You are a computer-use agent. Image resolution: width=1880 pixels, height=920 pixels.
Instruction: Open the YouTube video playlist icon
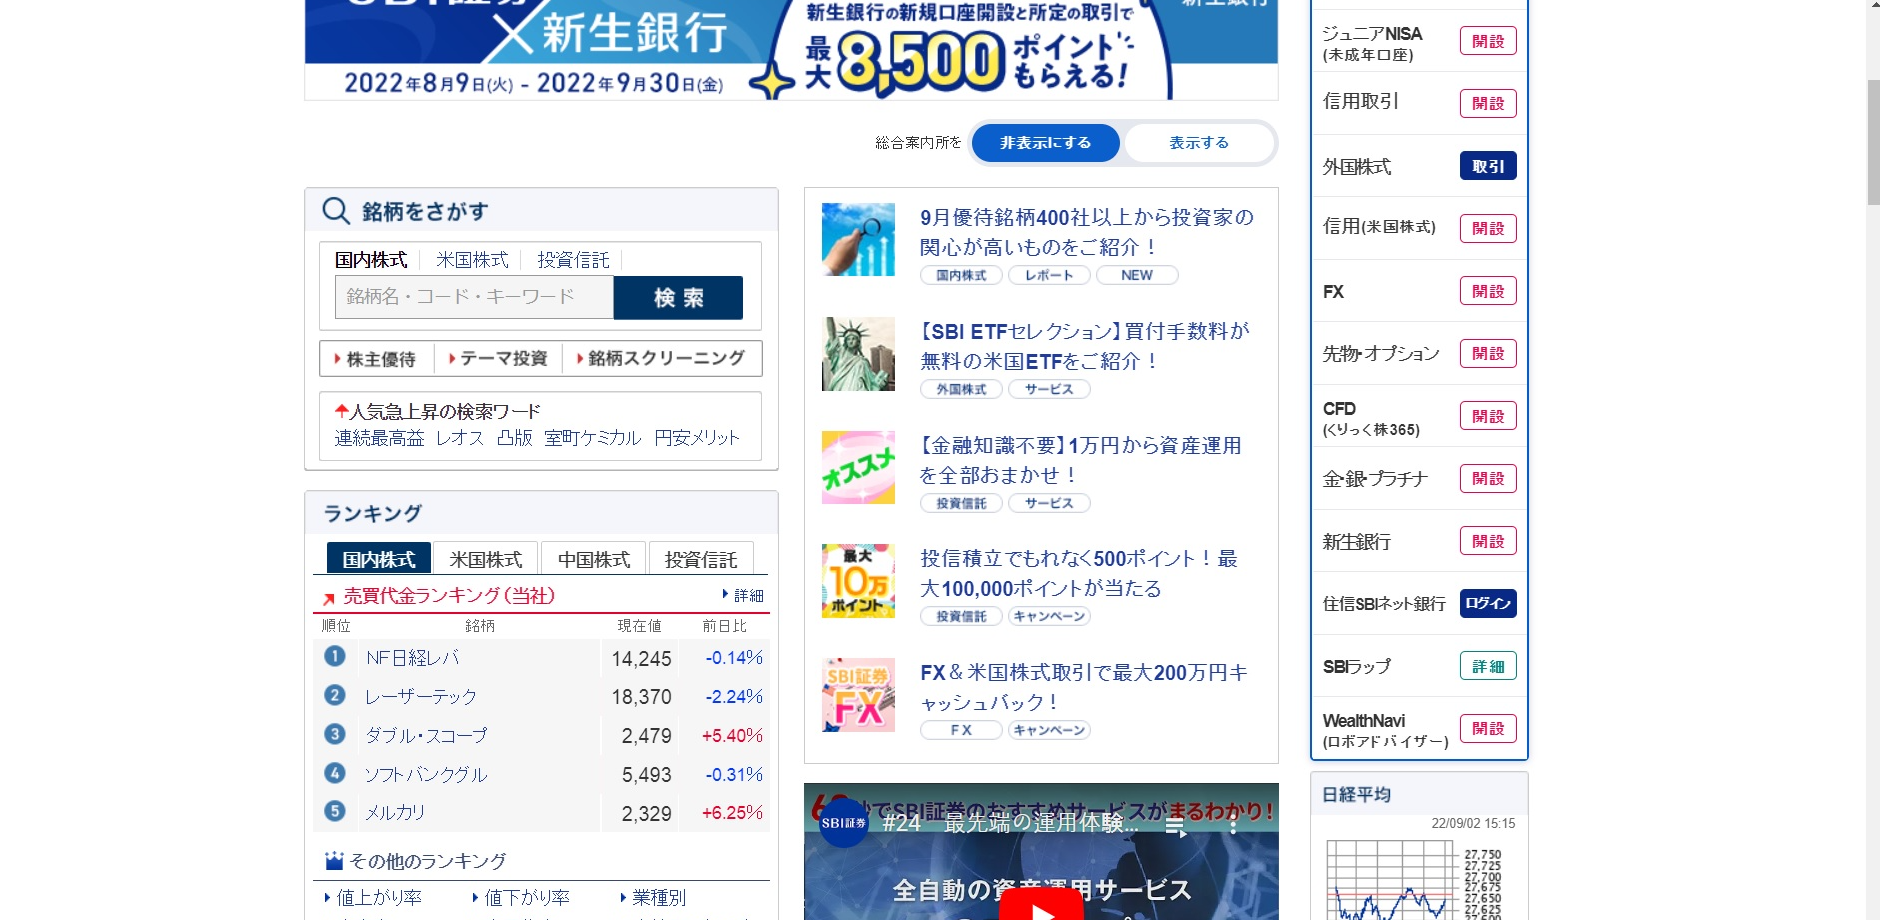1177,826
